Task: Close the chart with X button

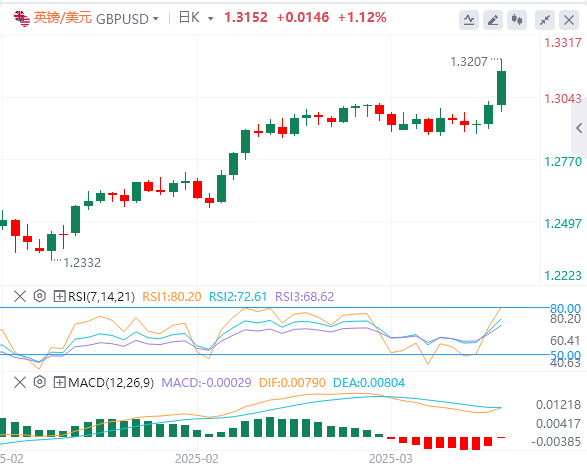Action: 569,20
